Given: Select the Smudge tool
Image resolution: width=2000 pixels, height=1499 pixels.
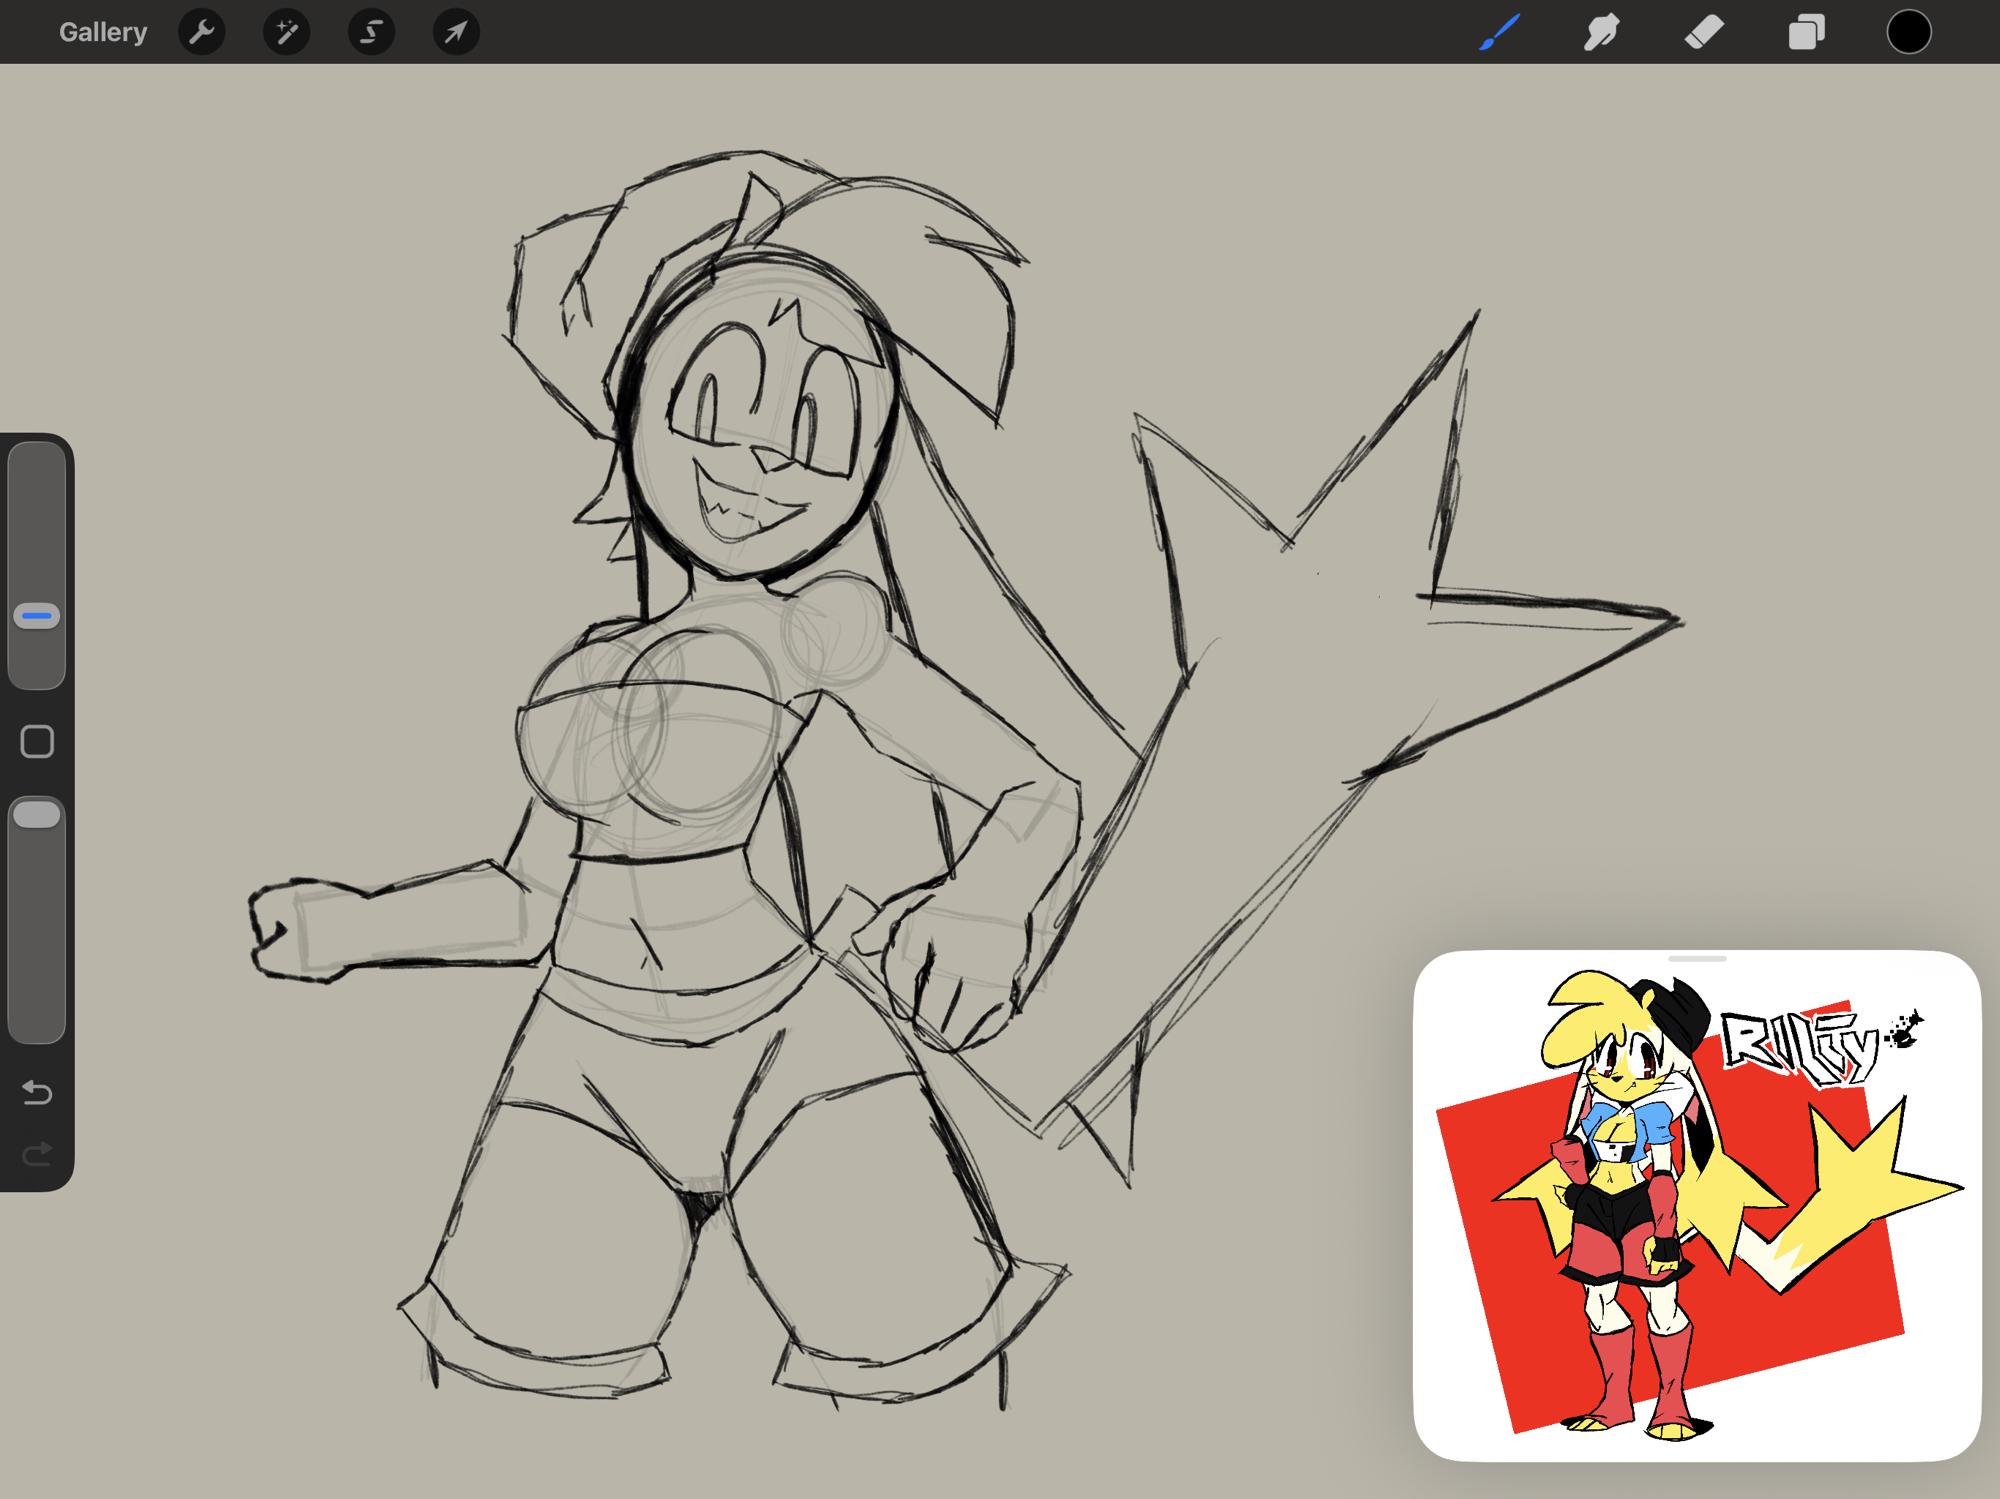Looking at the screenshot, I should (x=1602, y=32).
